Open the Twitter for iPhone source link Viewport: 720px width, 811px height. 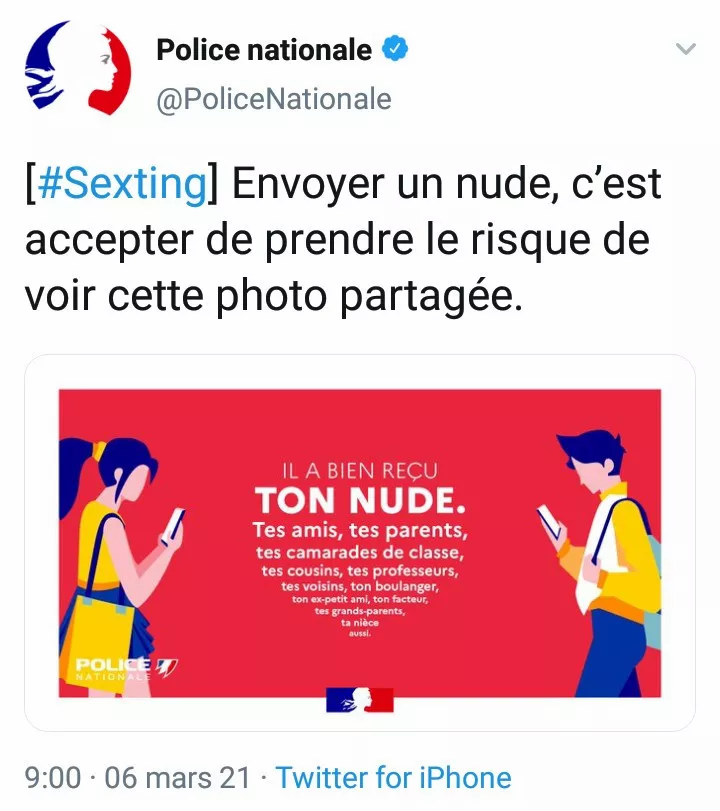coord(394,778)
